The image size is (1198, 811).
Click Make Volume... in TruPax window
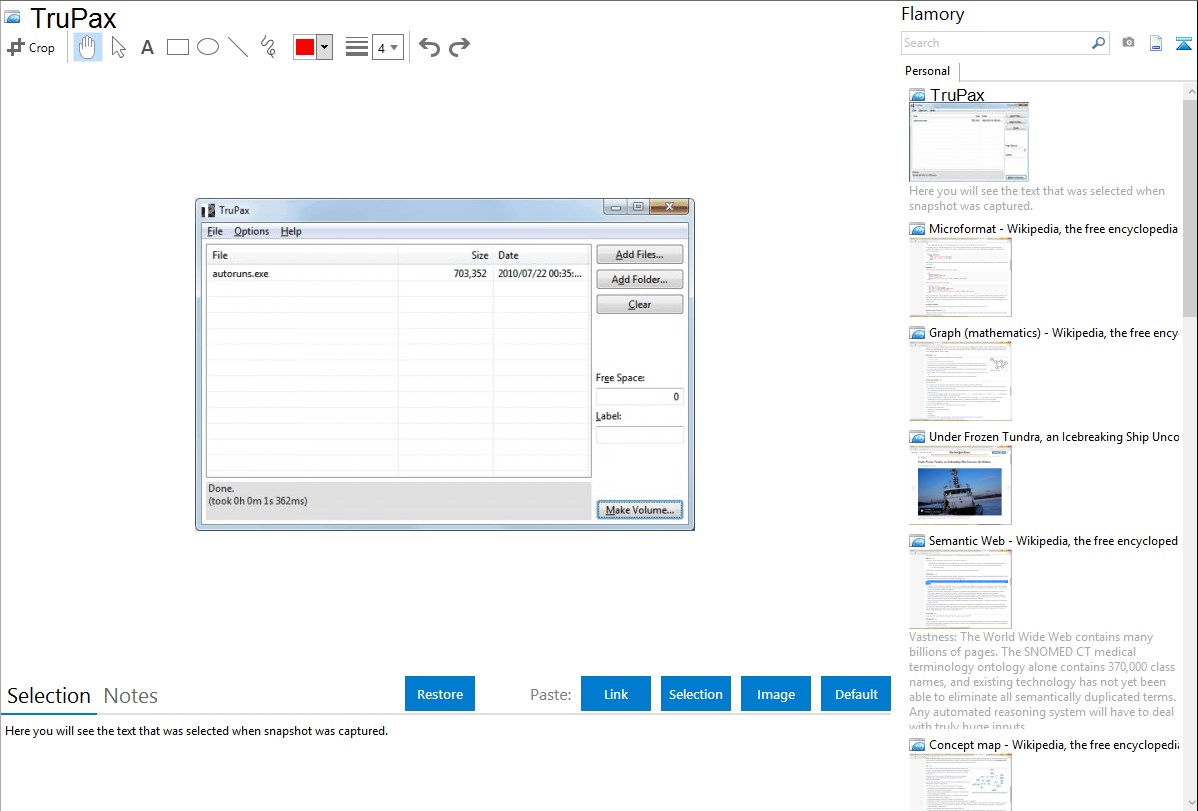pyautogui.click(x=639, y=510)
